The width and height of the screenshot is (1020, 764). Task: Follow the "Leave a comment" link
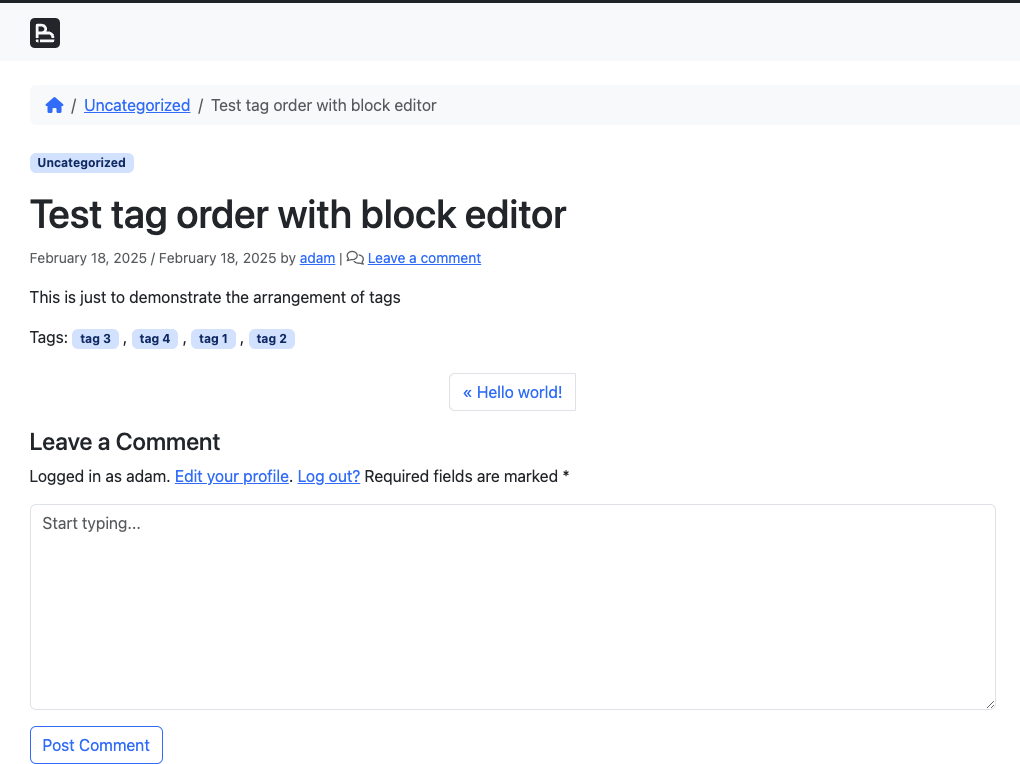point(424,258)
